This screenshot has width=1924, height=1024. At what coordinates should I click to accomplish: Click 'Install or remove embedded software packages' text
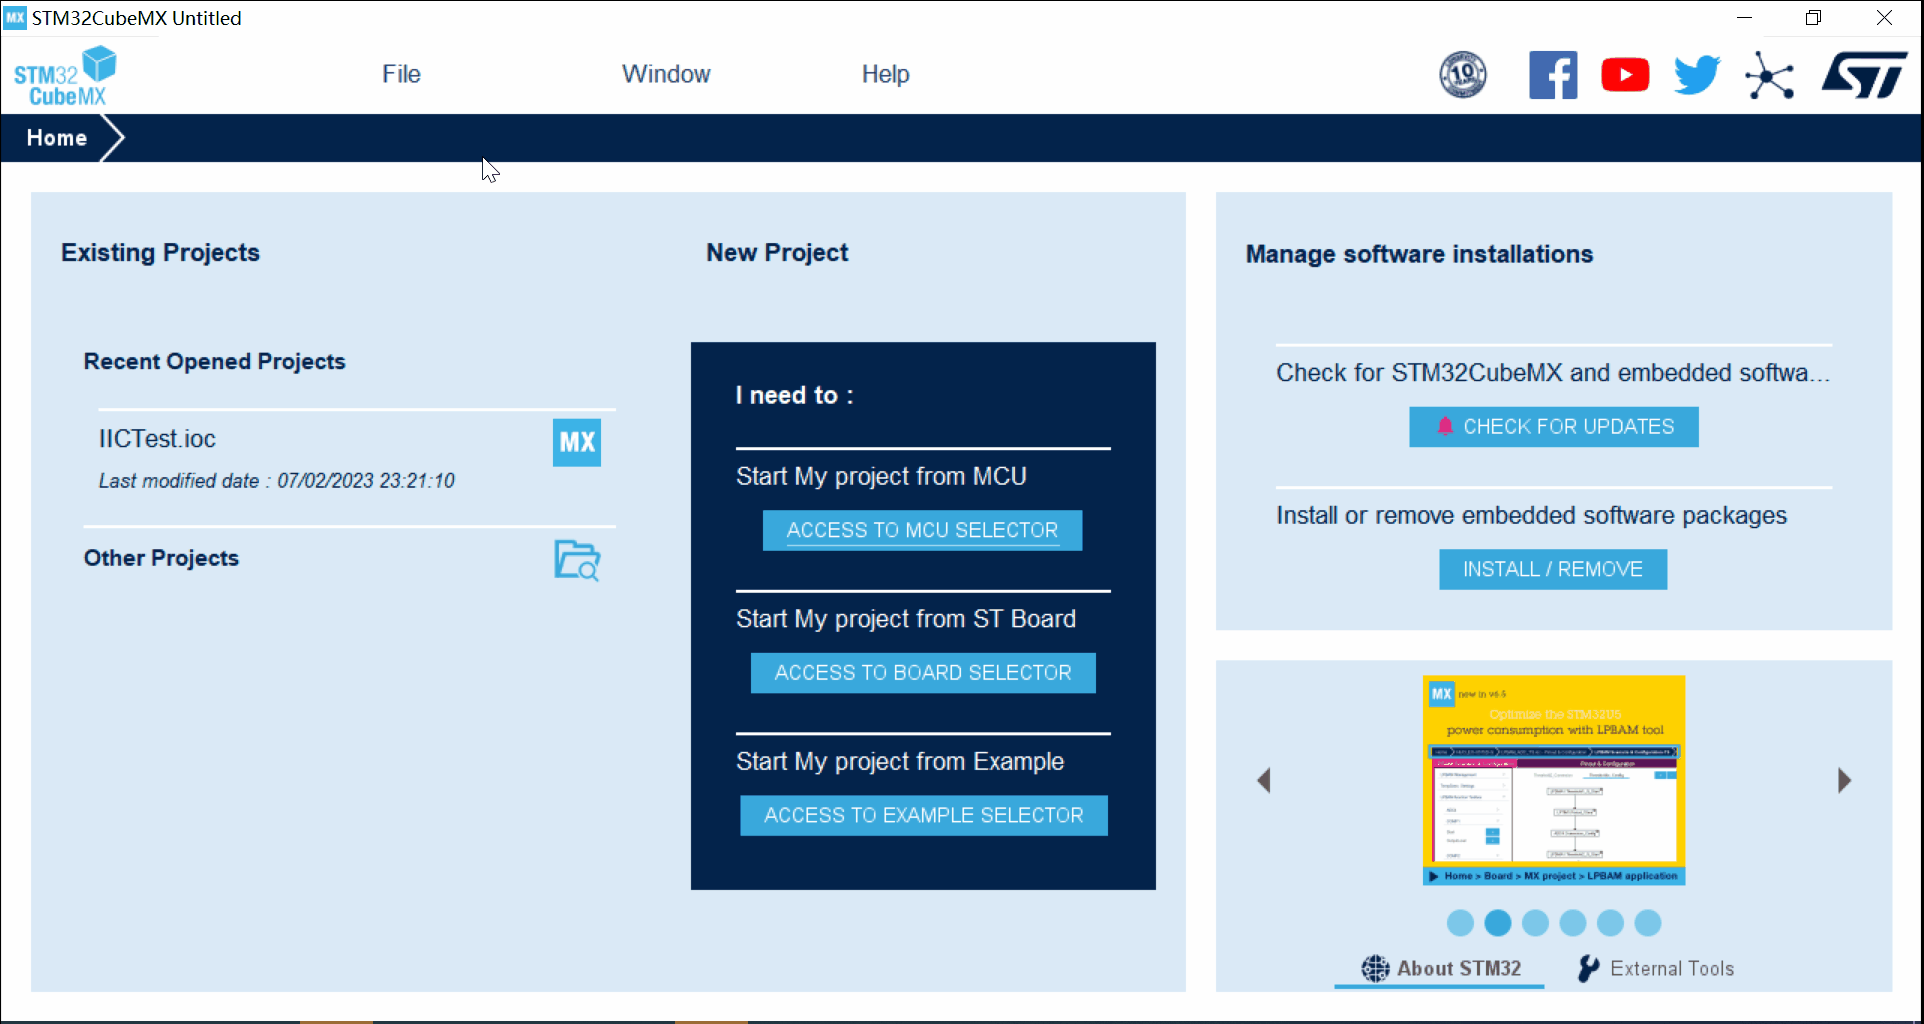(1531, 515)
